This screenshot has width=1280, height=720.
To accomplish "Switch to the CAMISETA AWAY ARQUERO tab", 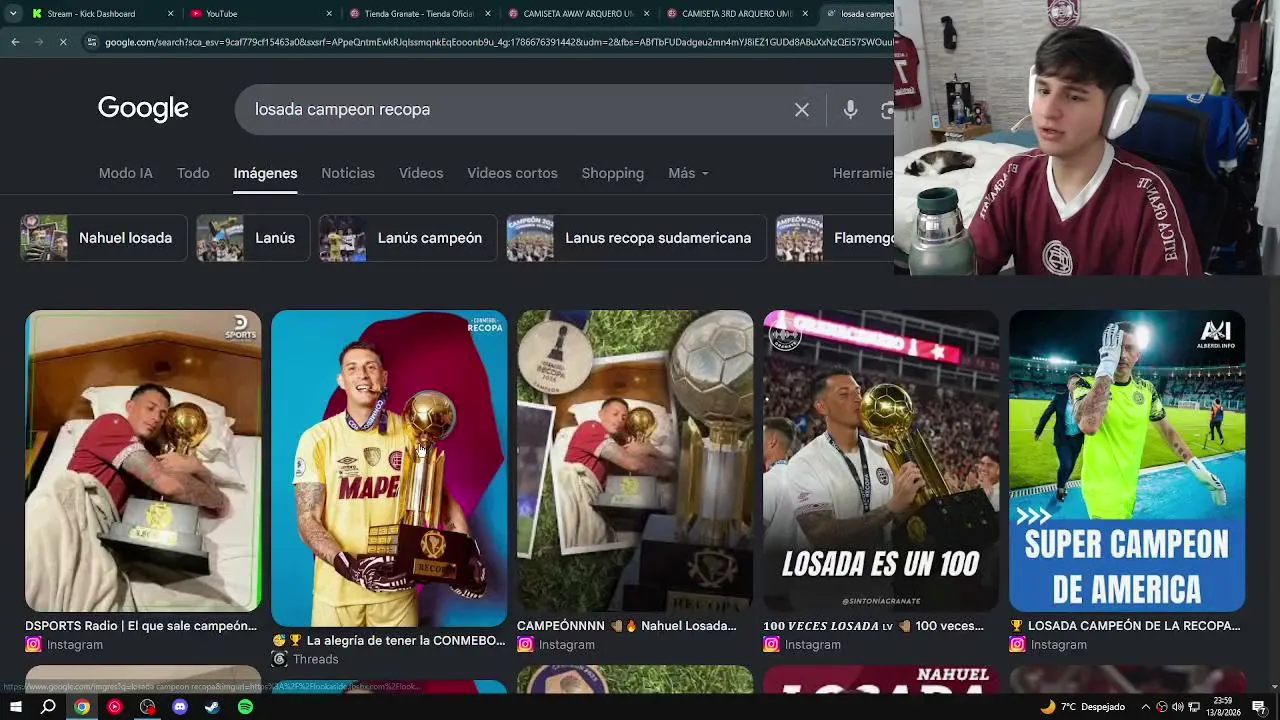I will pos(577,14).
